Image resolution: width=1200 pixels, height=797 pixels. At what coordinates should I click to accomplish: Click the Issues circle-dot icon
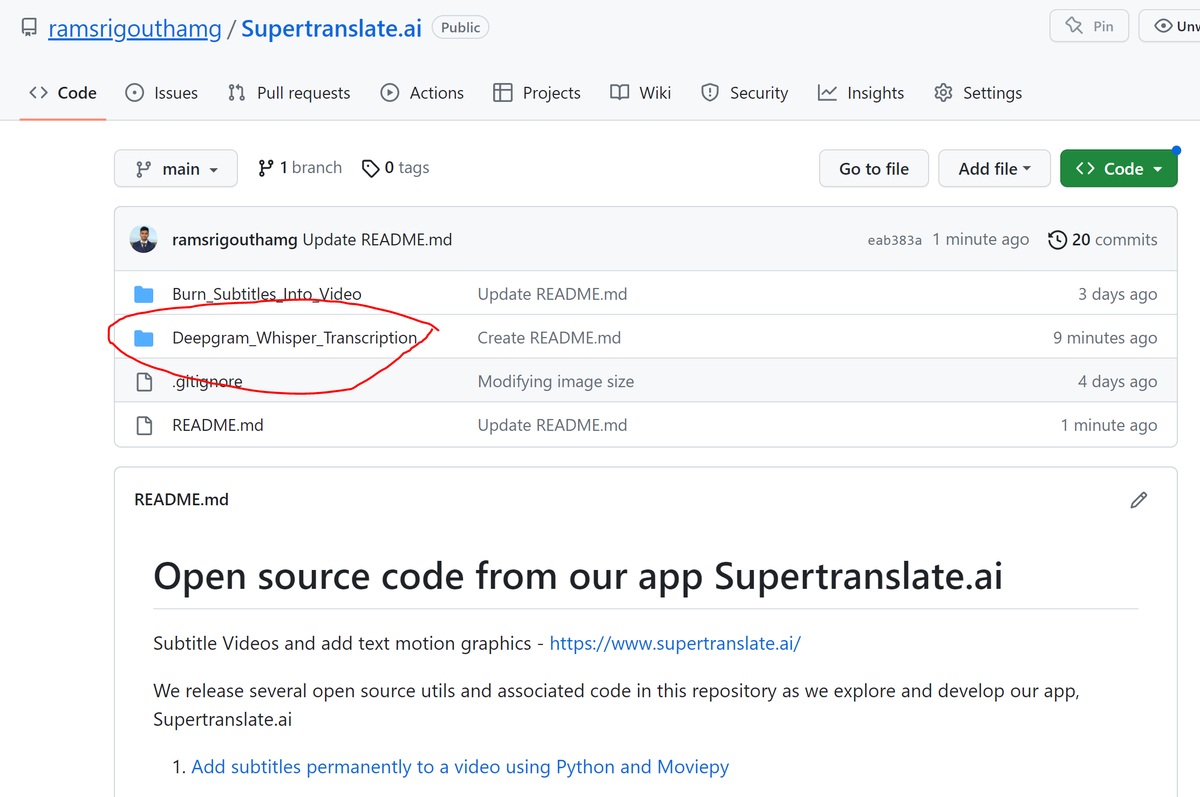pos(134,93)
